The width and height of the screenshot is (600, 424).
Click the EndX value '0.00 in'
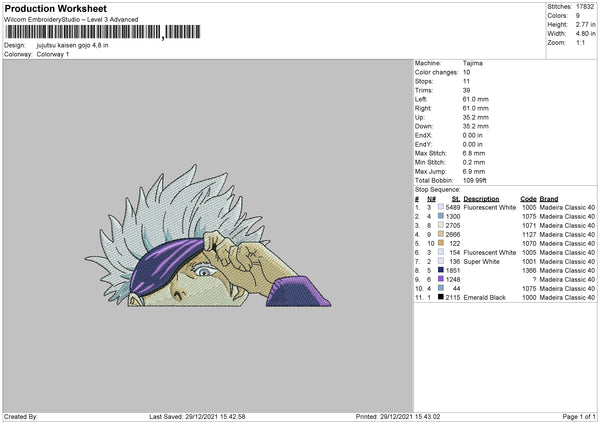click(x=473, y=135)
